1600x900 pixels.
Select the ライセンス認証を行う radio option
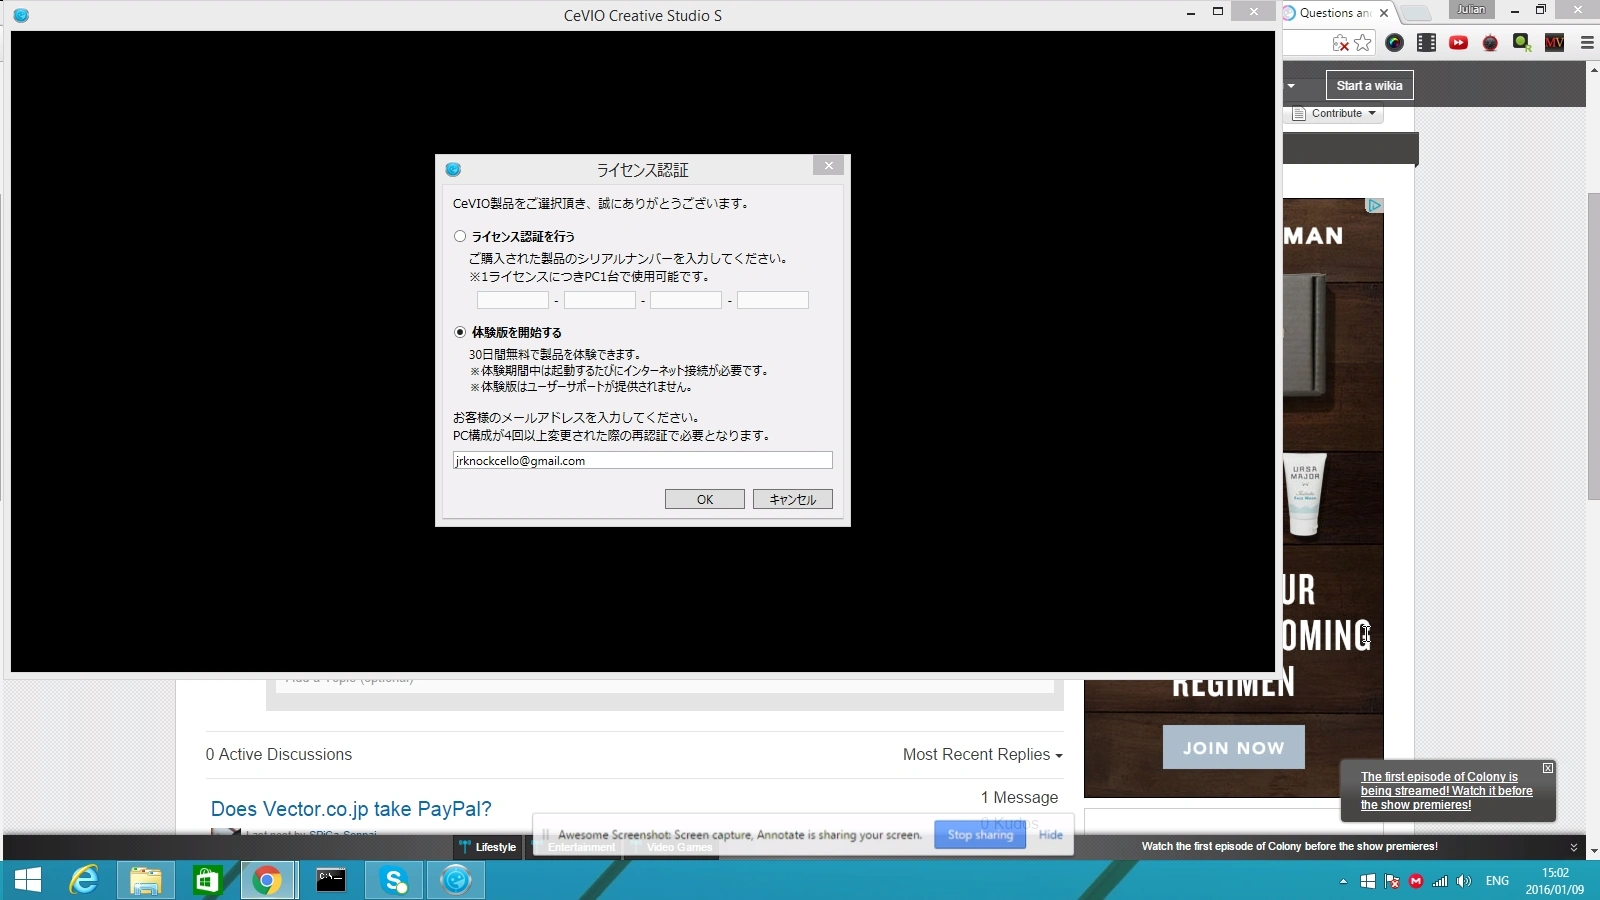coord(460,237)
